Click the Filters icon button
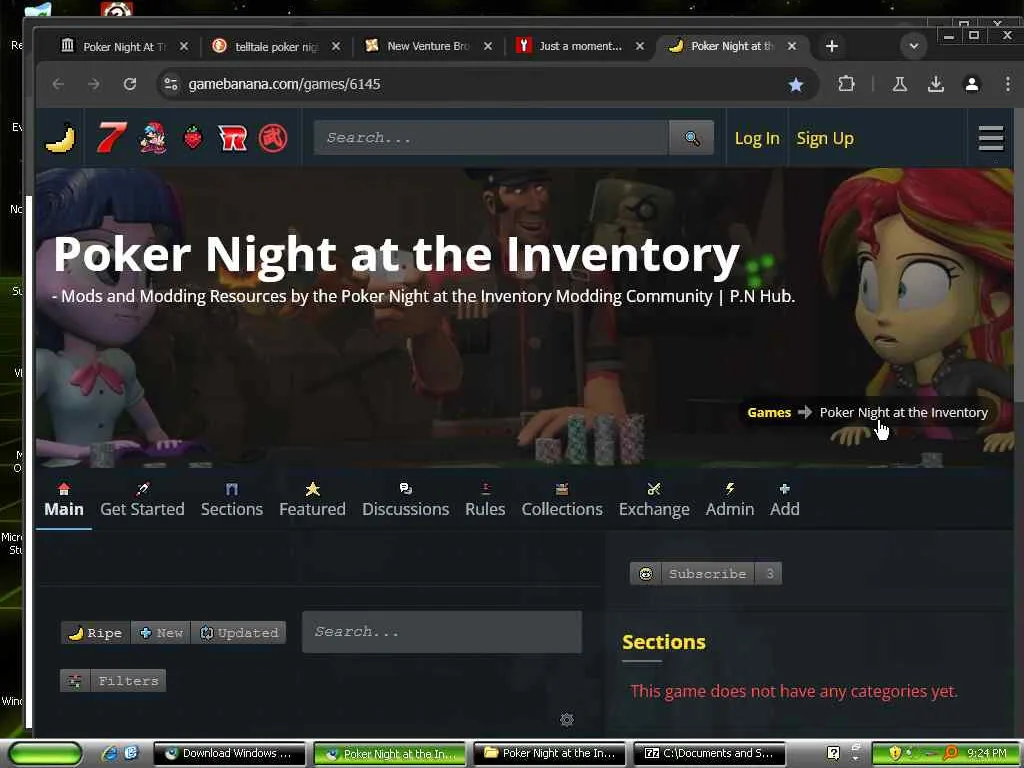Image resolution: width=1024 pixels, height=768 pixels. (x=75, y=680)
